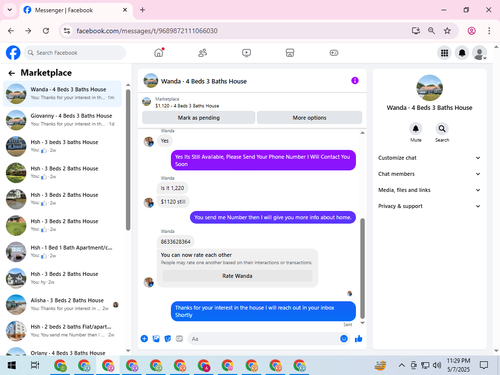Viewport: 500px width, 375px height.
Task: Choose a GIF from the composer
Action: pyautogui.click(x=179, y=339)
